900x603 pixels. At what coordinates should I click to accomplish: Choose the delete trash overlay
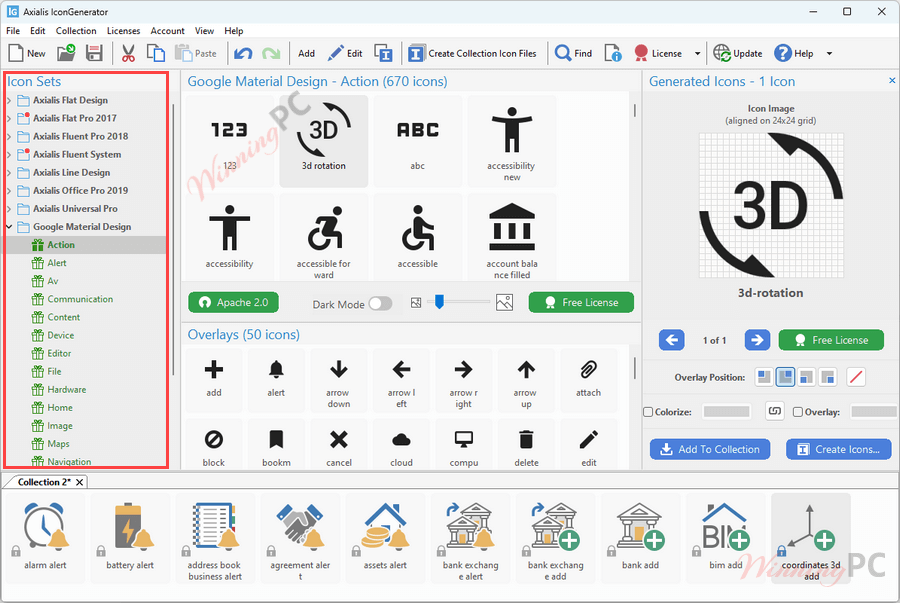pos(526,445)
